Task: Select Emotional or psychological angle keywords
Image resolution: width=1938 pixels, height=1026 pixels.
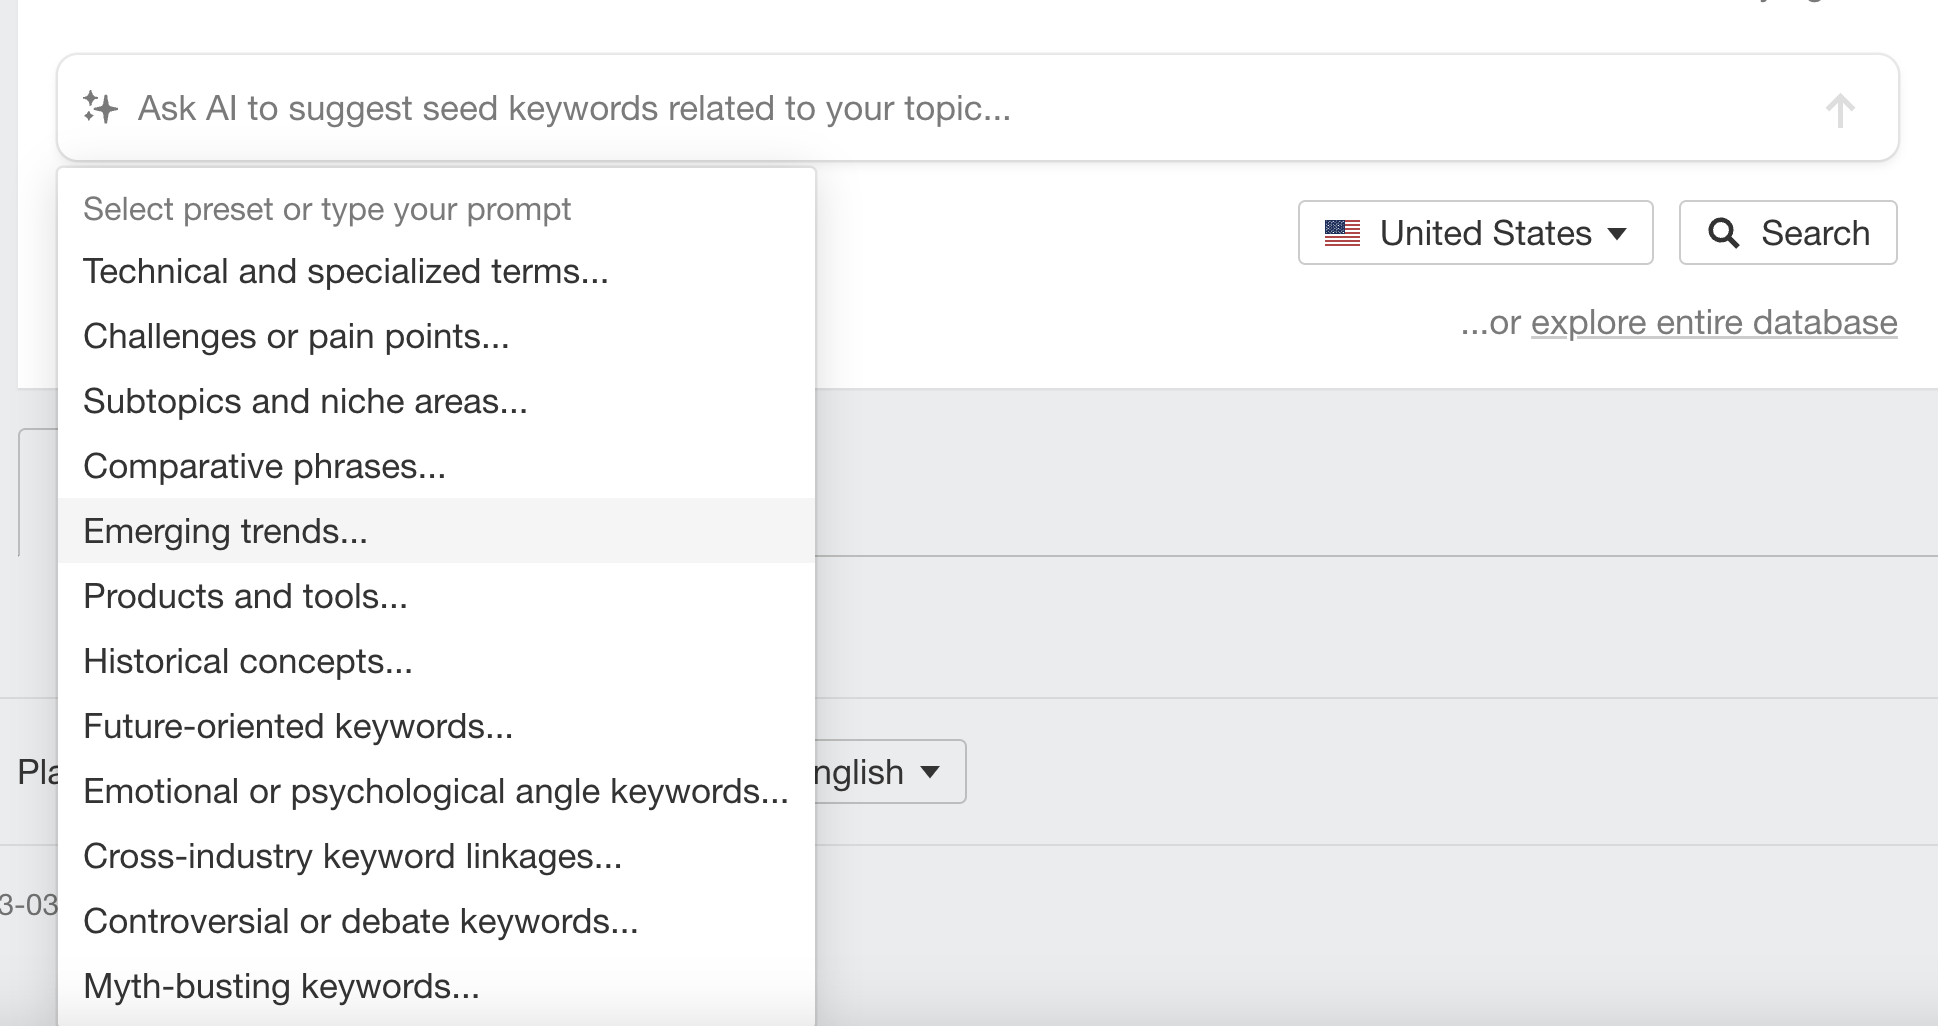Action: [x=435, y=790]
